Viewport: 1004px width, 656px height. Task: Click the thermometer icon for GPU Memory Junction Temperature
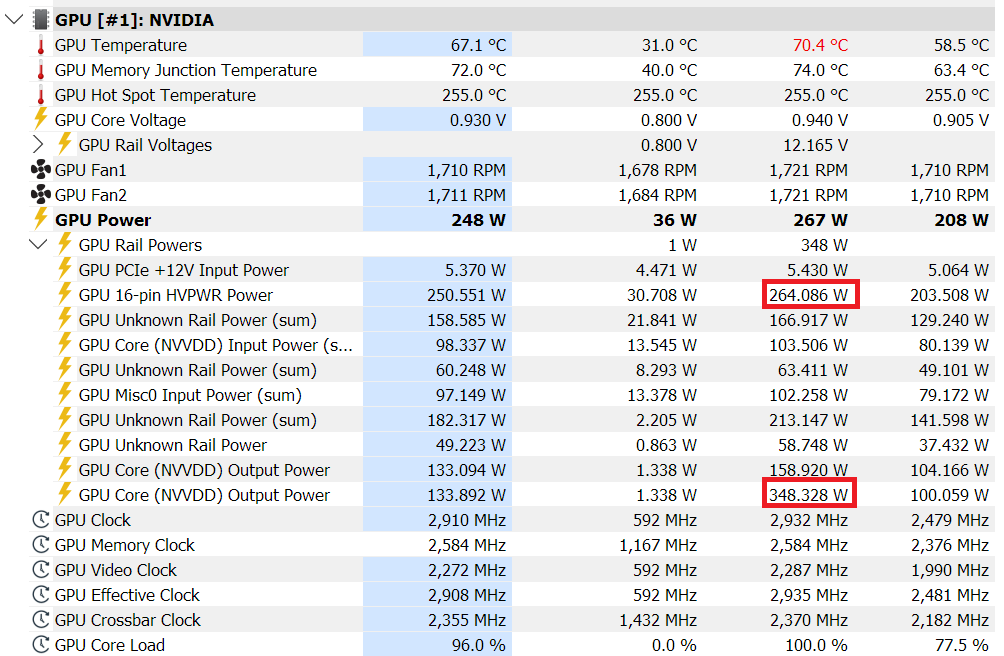tap(41, 70)
